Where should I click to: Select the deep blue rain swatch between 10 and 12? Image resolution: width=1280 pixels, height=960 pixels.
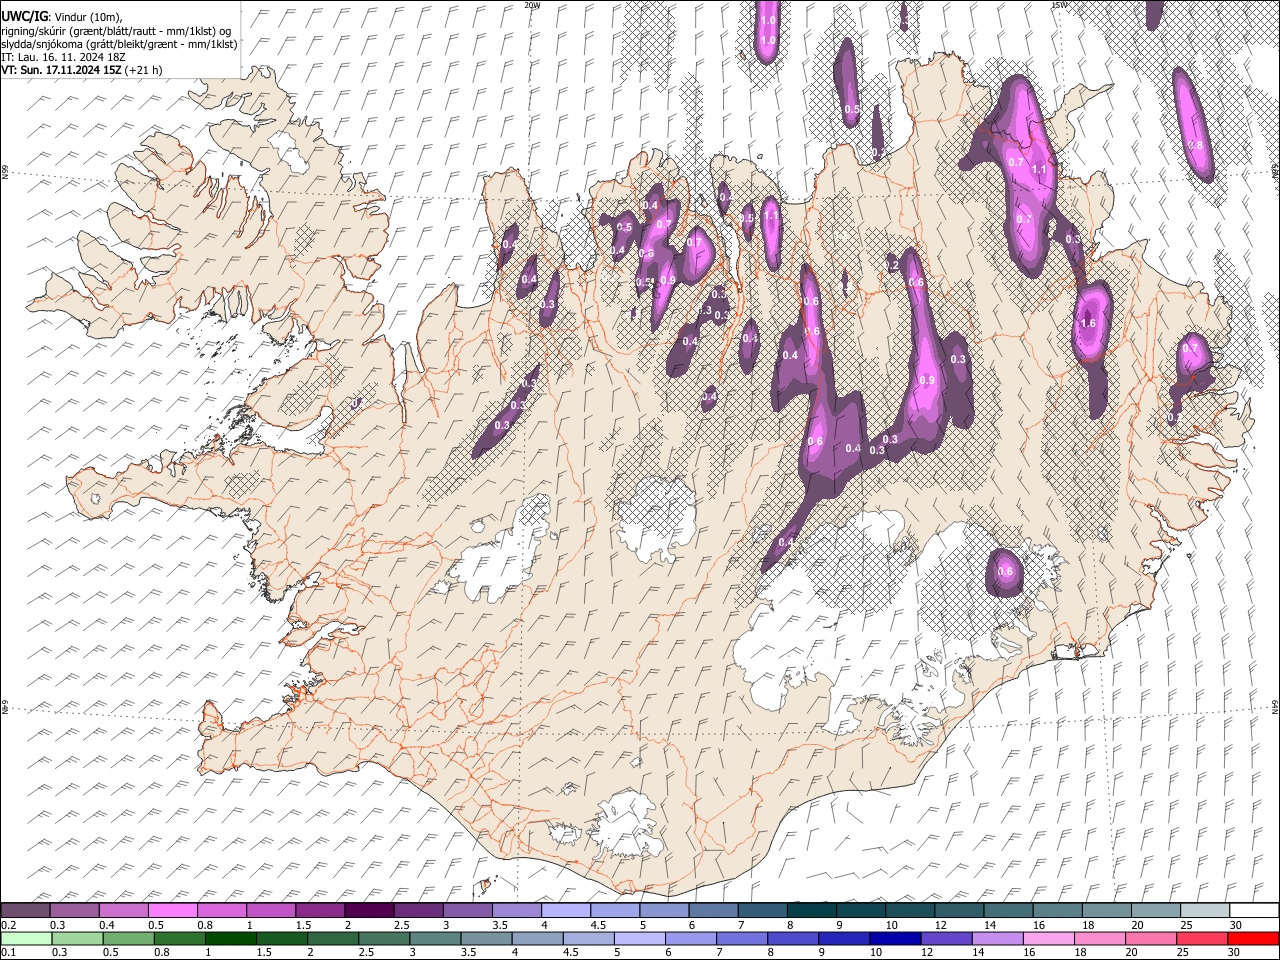click(895, 938)
